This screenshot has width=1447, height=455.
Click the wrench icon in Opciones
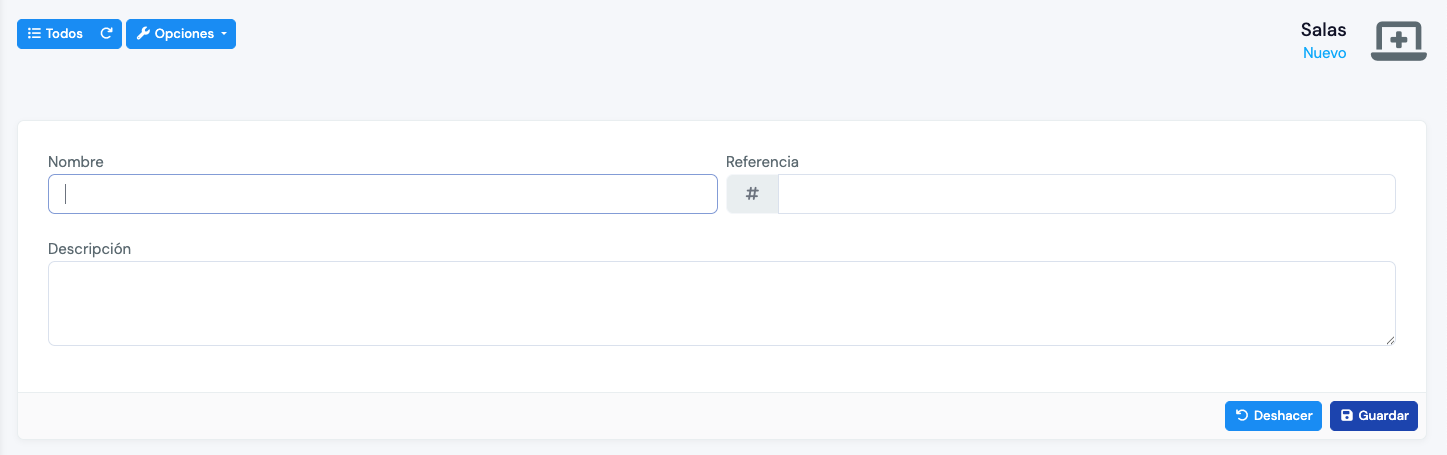click(143, 34)
